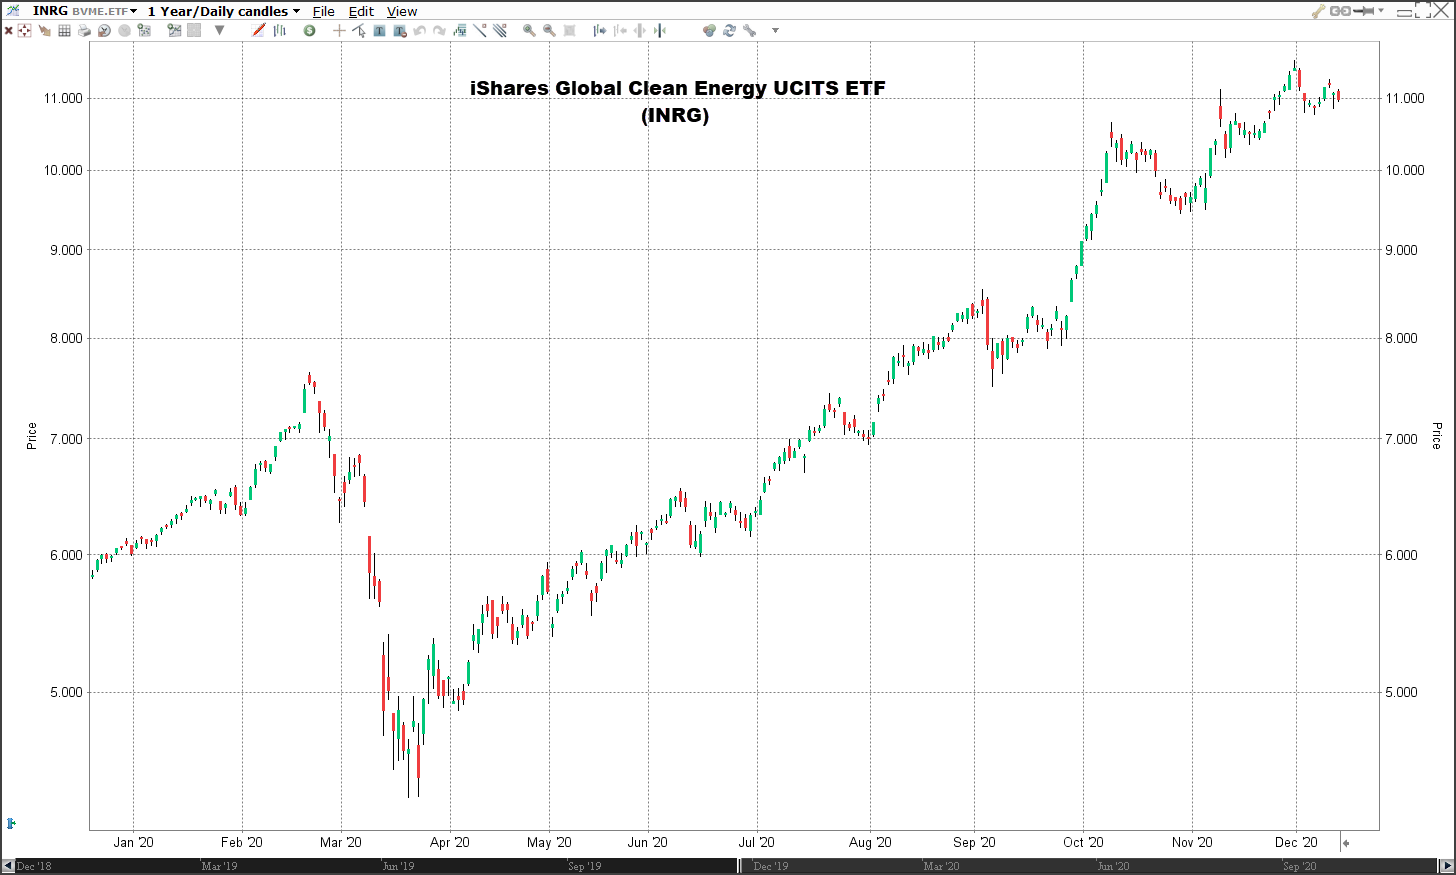
Task: Open the three-circle chart colors icon
Action: (709, 31)
